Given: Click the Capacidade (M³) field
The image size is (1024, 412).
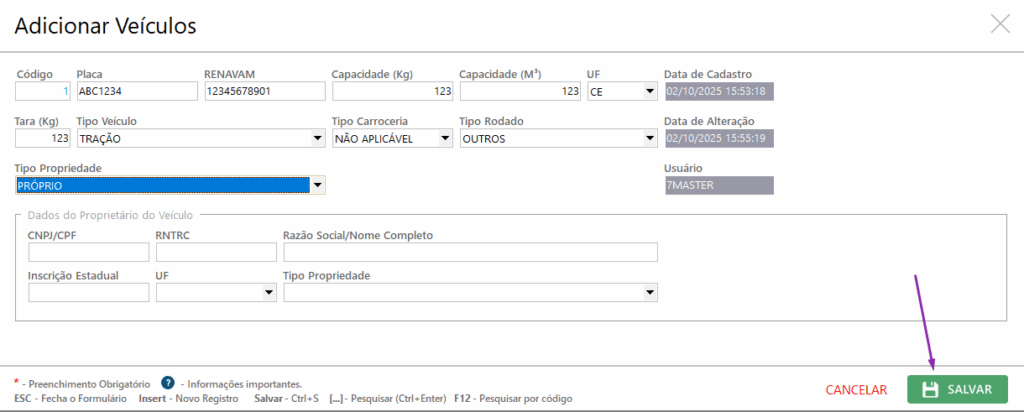Looking at the screenshot, I should coord(520,92).
